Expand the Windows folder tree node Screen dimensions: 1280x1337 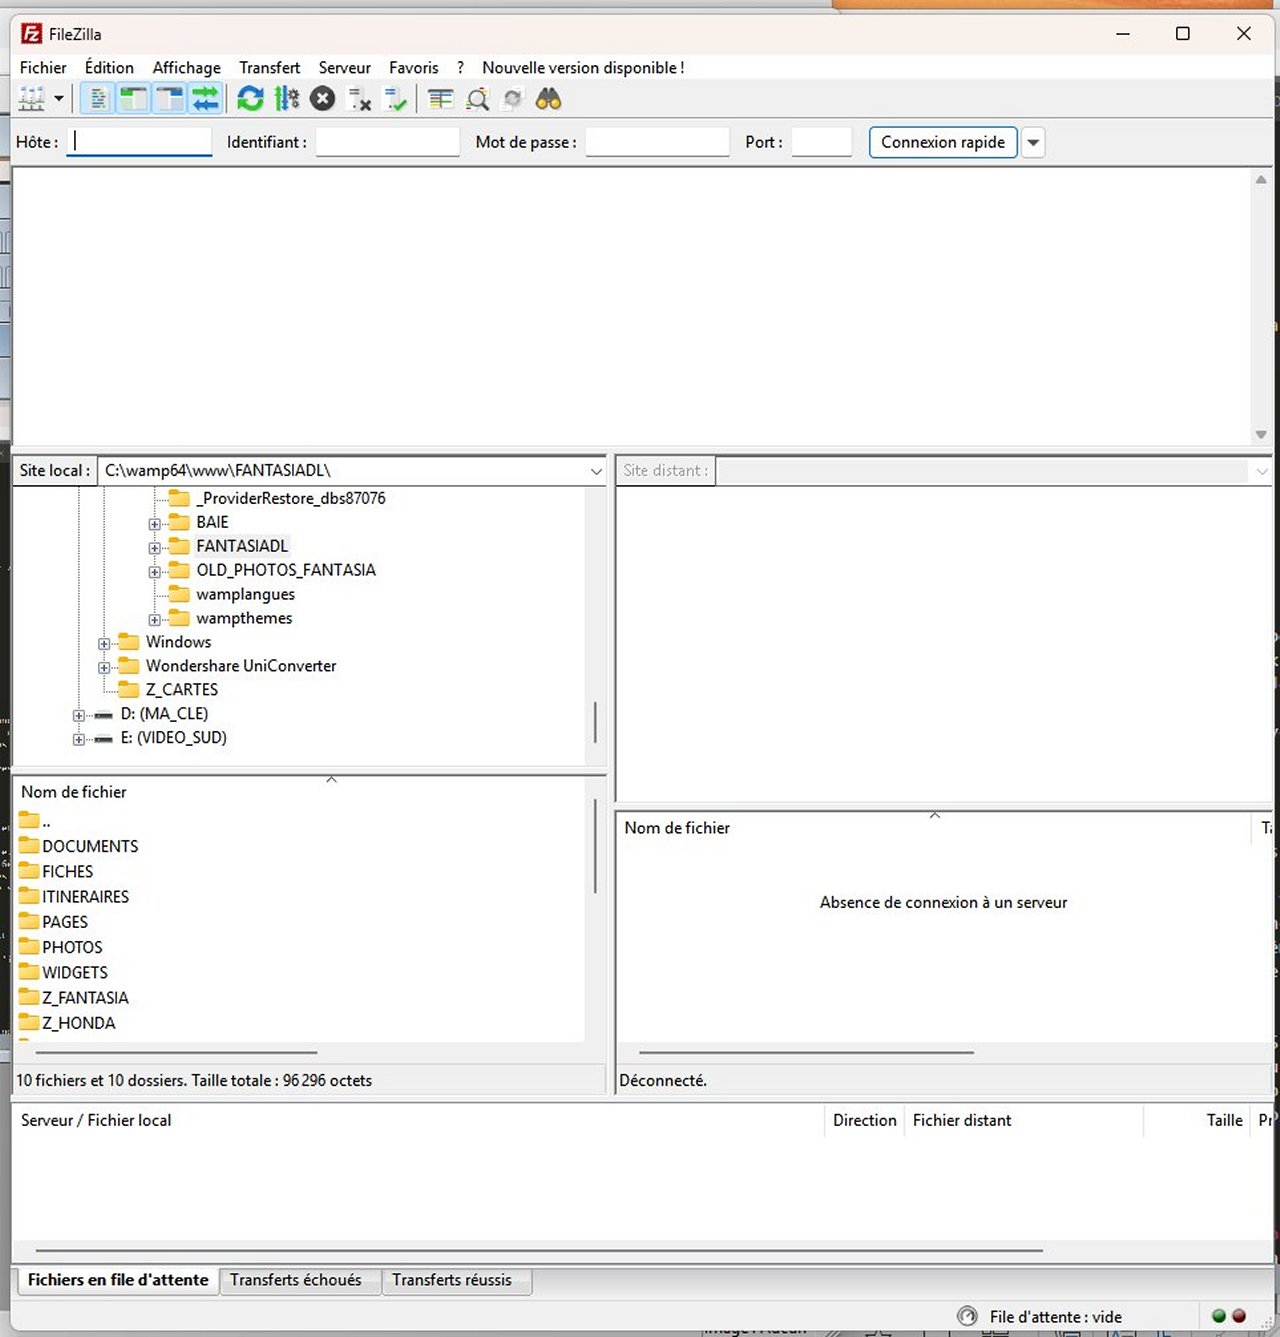pos(104,643)
